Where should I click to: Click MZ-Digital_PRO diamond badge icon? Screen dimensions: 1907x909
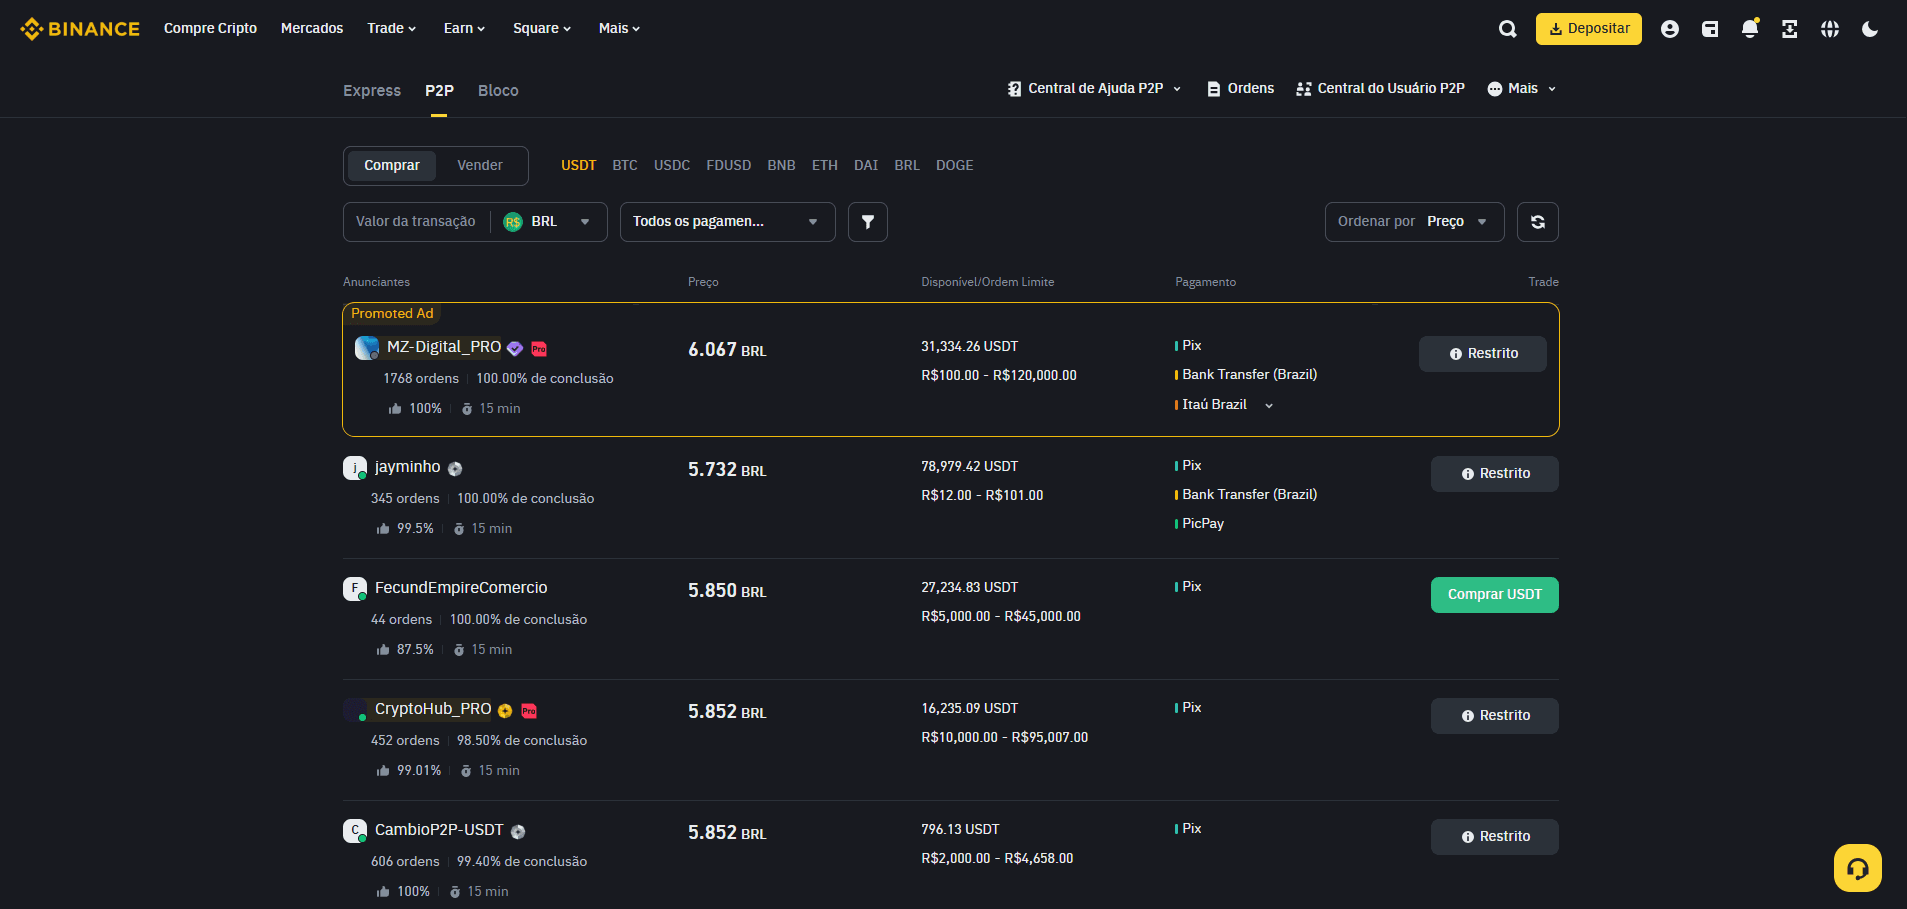[x=515, y=348]
